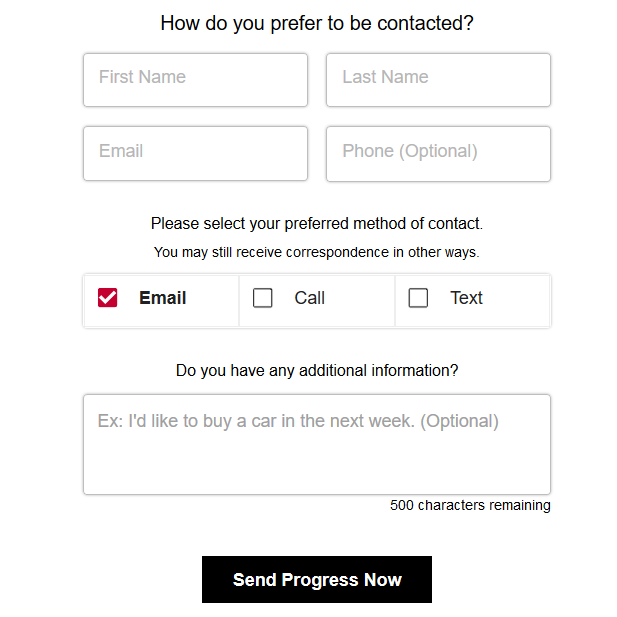The height and width of the screenshot is (617, 617).
Task: Enable the Text contact checkbox
Action: [x=419, y=298]
